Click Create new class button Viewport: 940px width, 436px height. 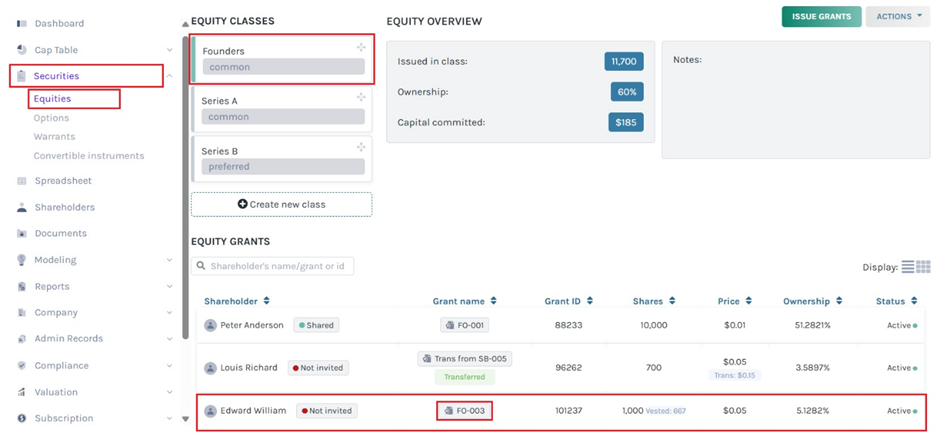pyautogui.click(x=281, y=204)
